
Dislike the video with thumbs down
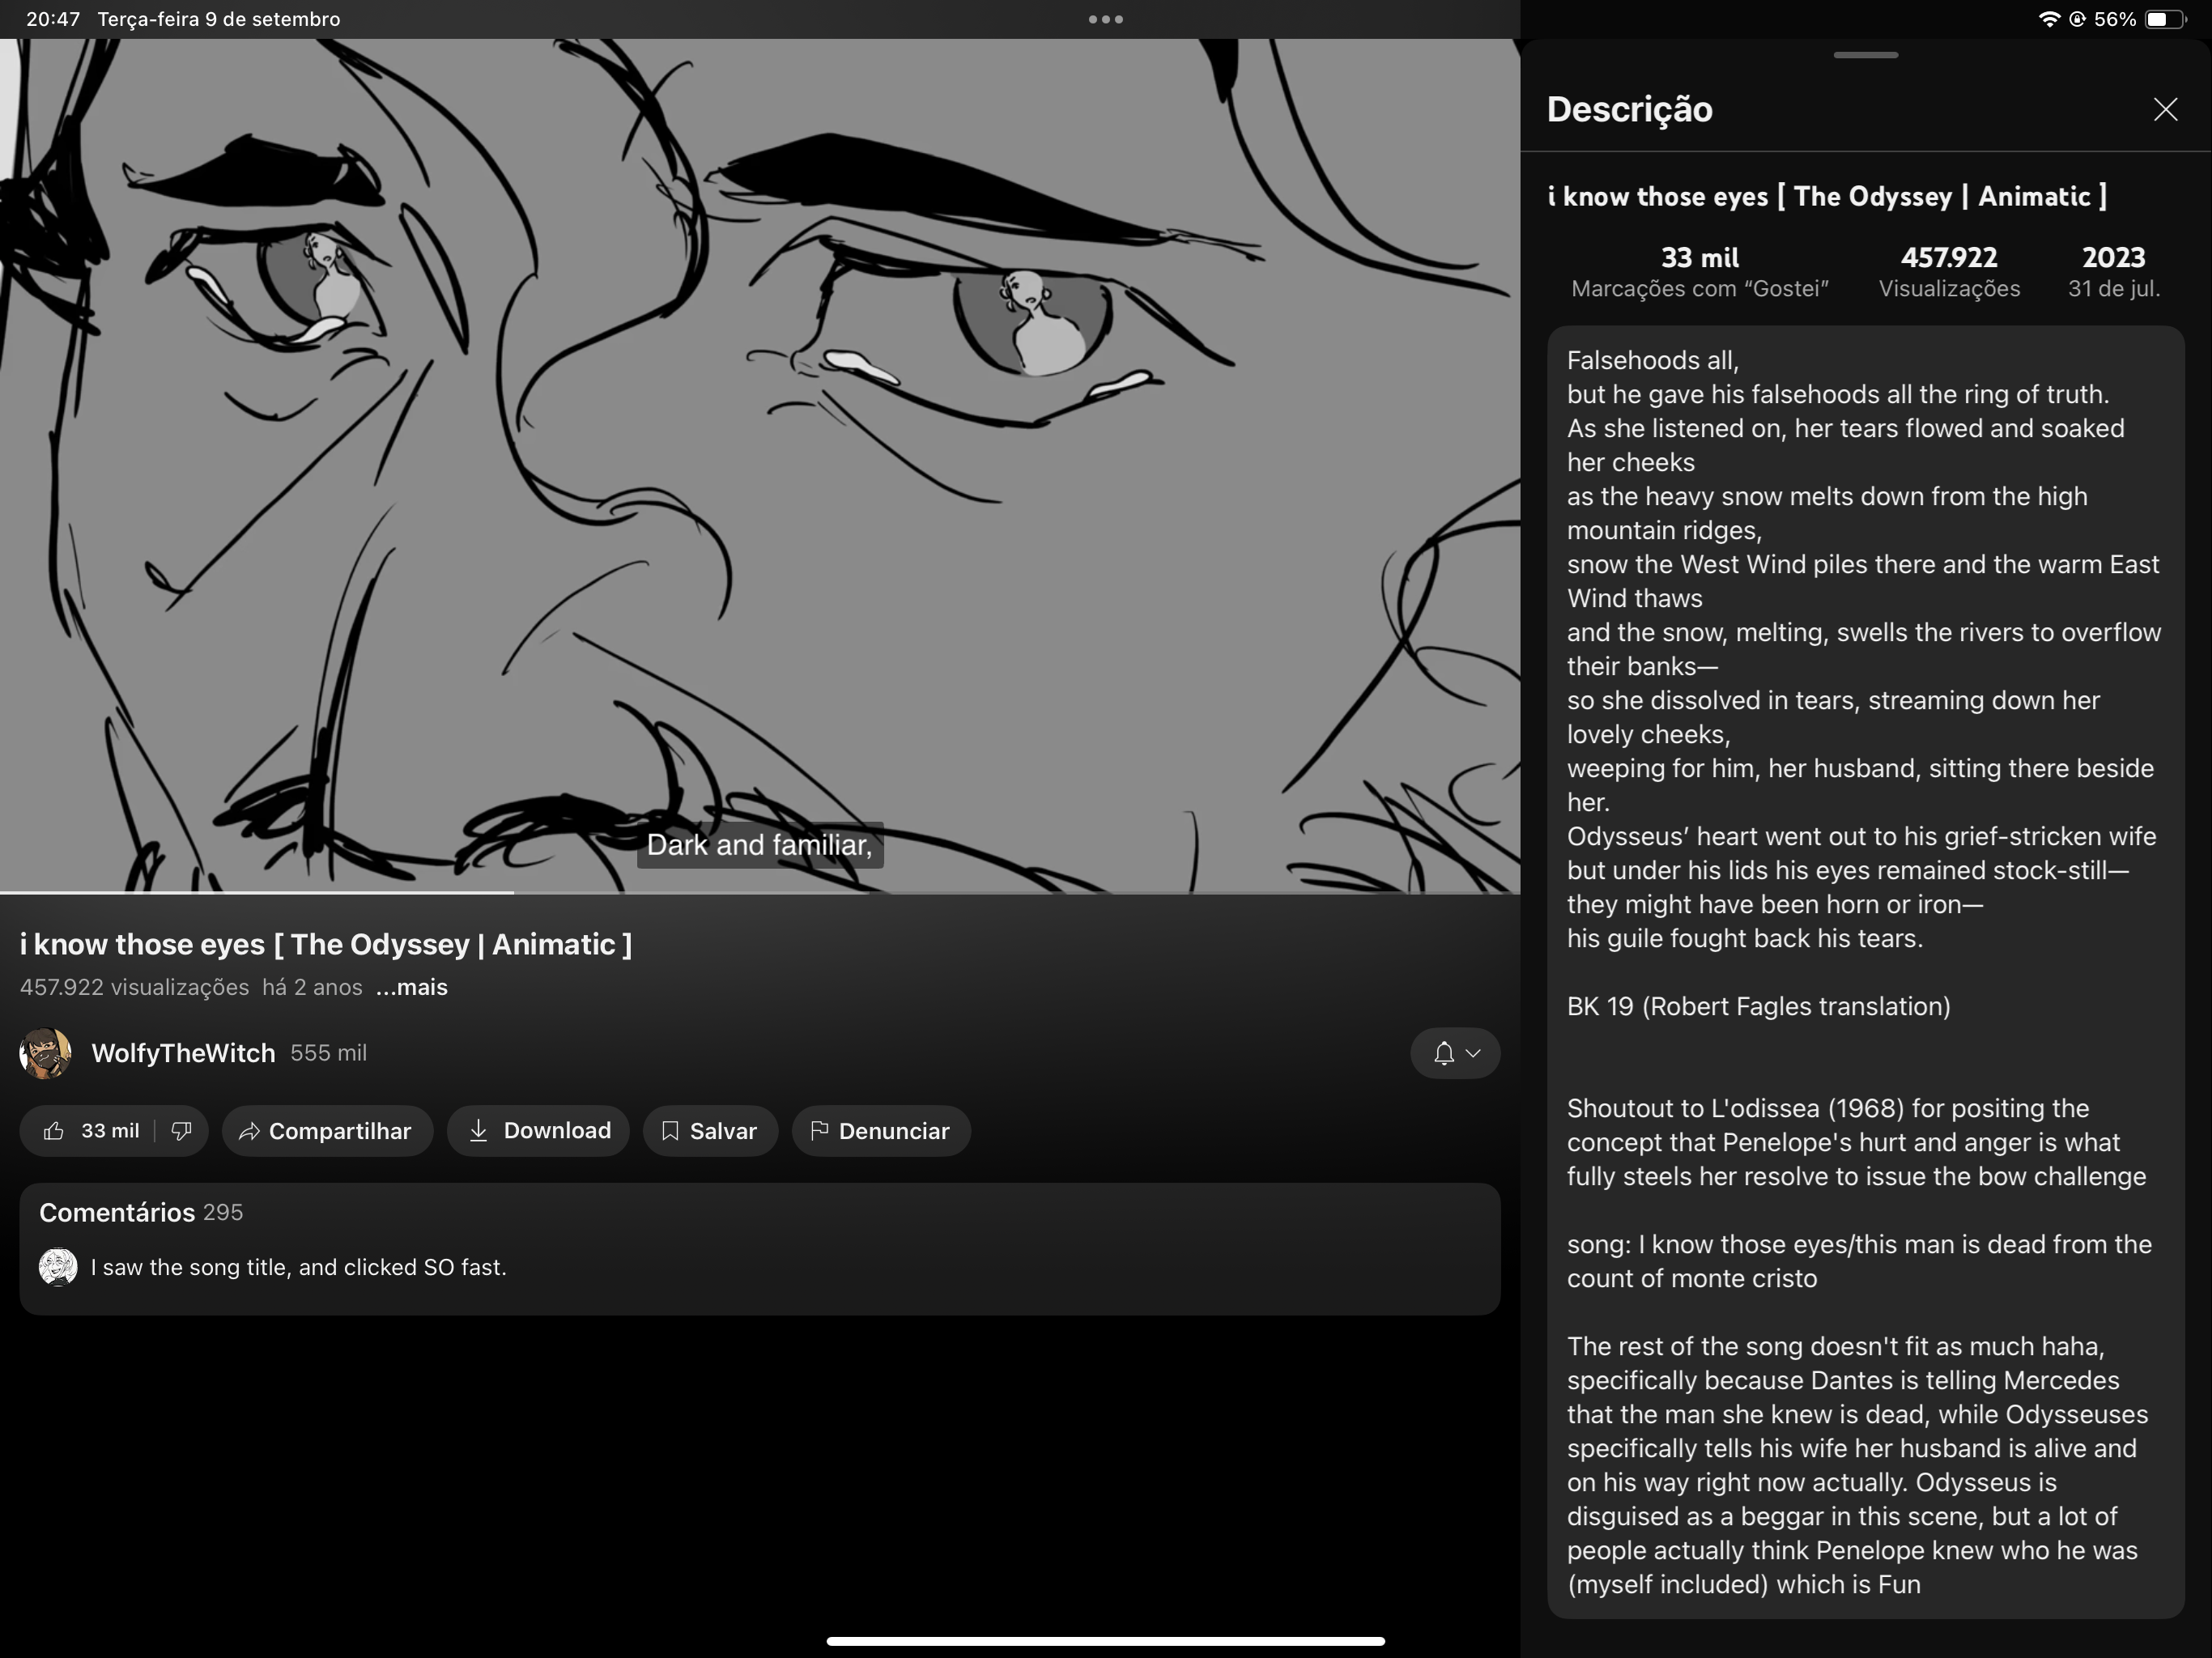(x=181, y=1131)
